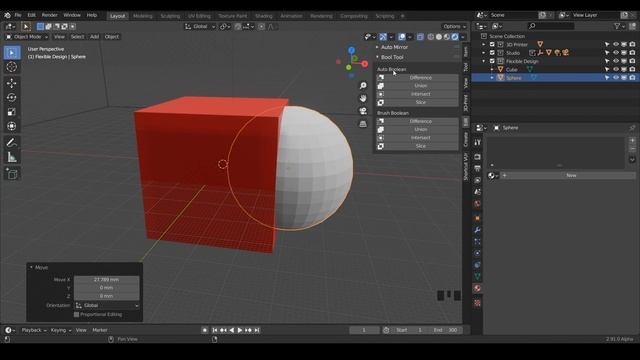The width and height of the screenshot is (640, 360).
Task: Open the Global orientation dropdown in header
Action: tap(200, 27)
